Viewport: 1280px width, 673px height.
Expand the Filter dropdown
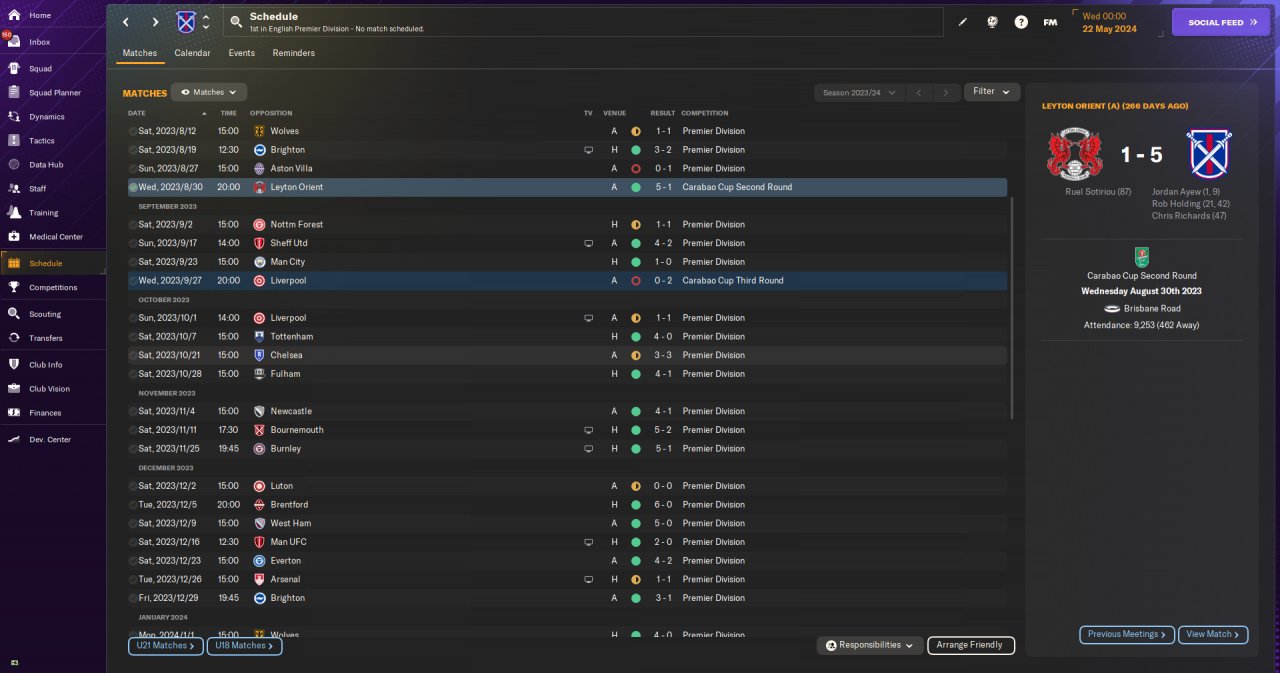pyautogui.click(x=992, y=92)
